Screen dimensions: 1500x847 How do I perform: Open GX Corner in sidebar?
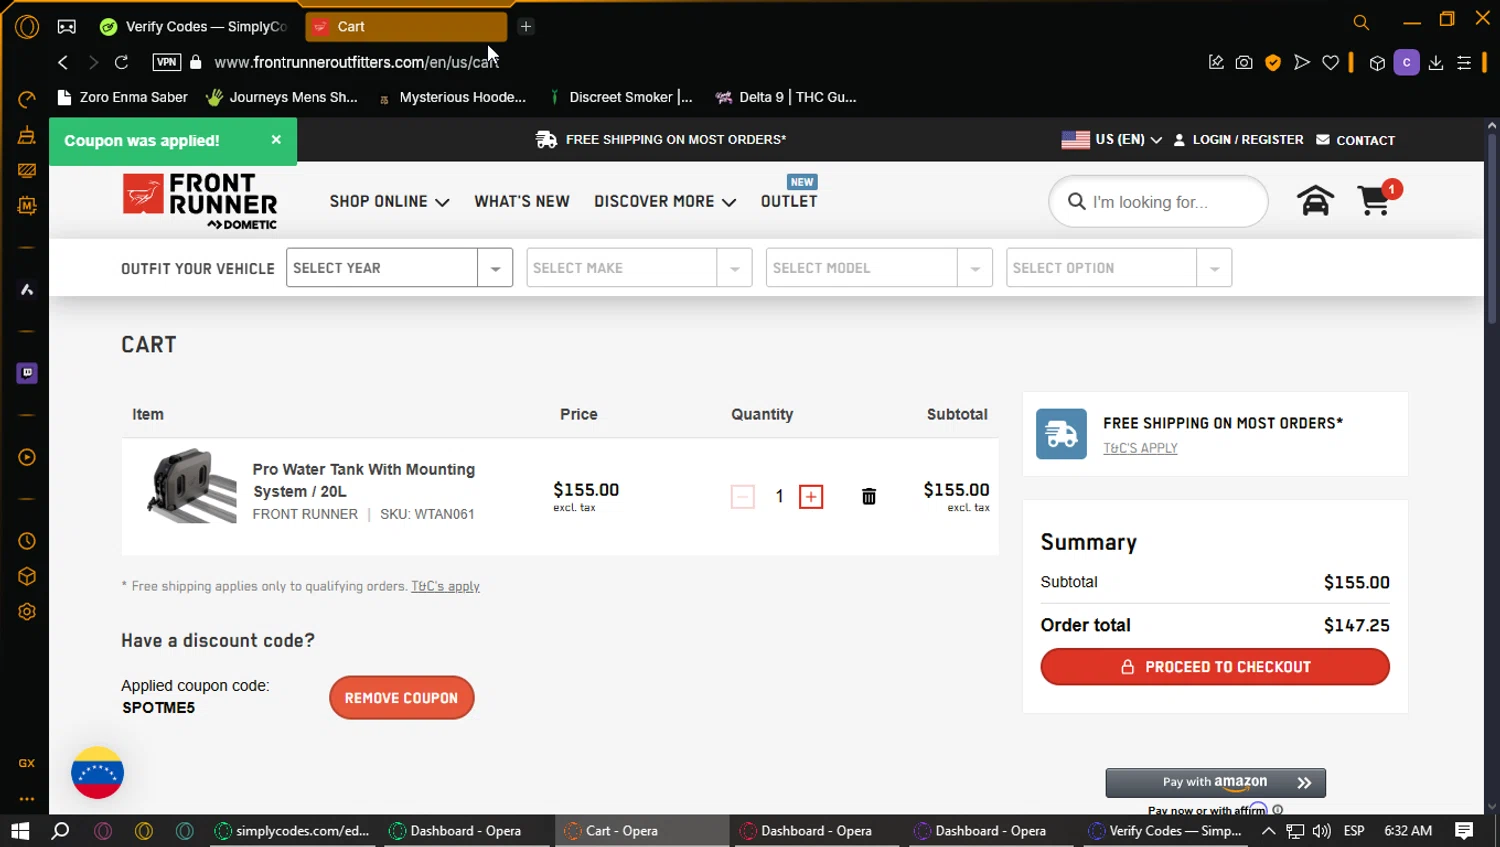(x=27, y=763)
